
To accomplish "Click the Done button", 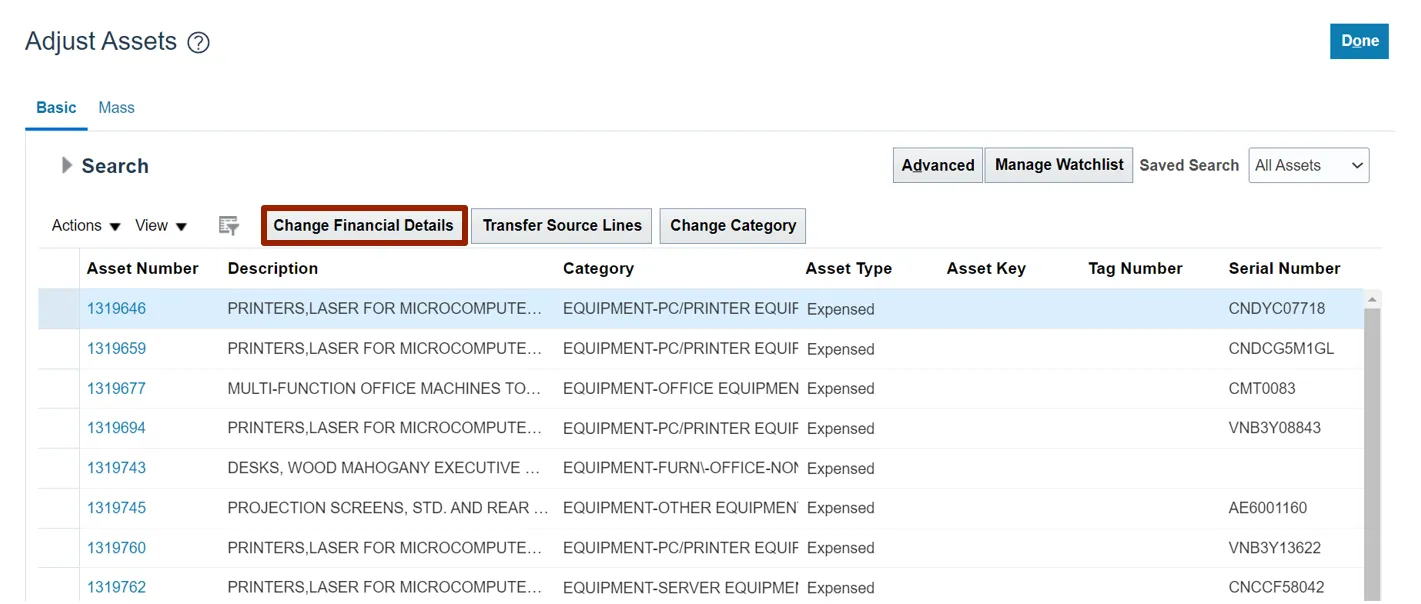I will 1358,41.
